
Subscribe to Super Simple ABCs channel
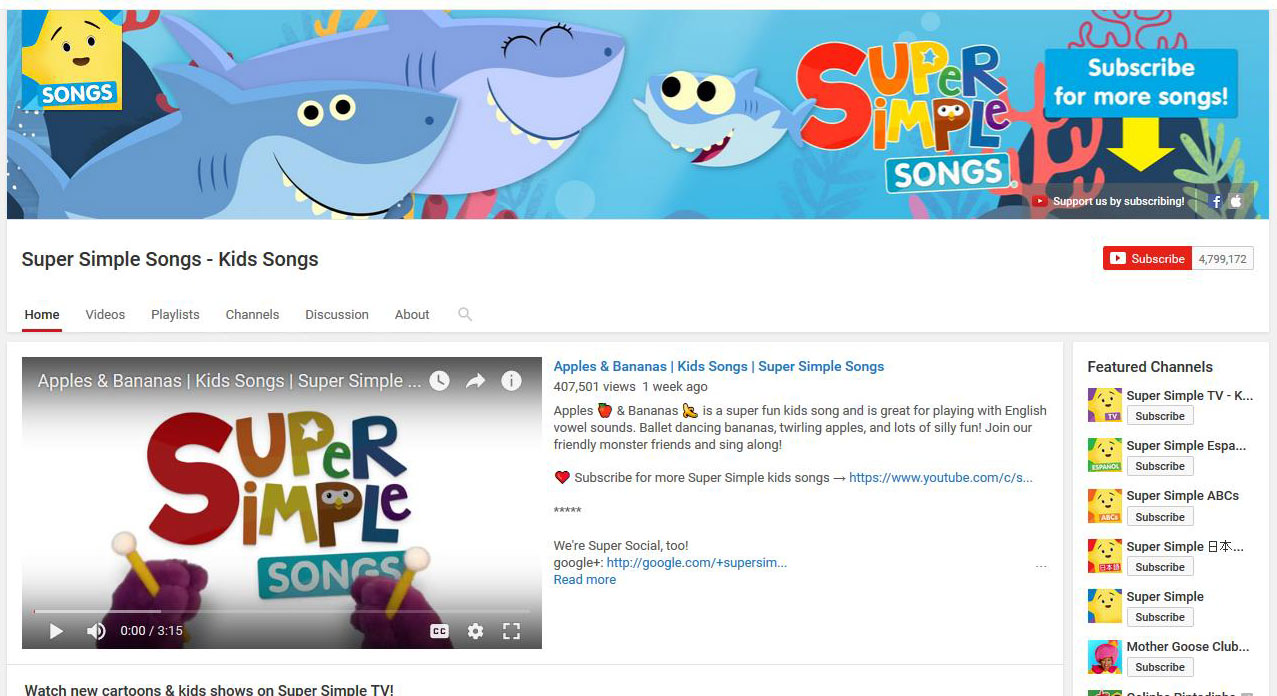pos(1160,517)
